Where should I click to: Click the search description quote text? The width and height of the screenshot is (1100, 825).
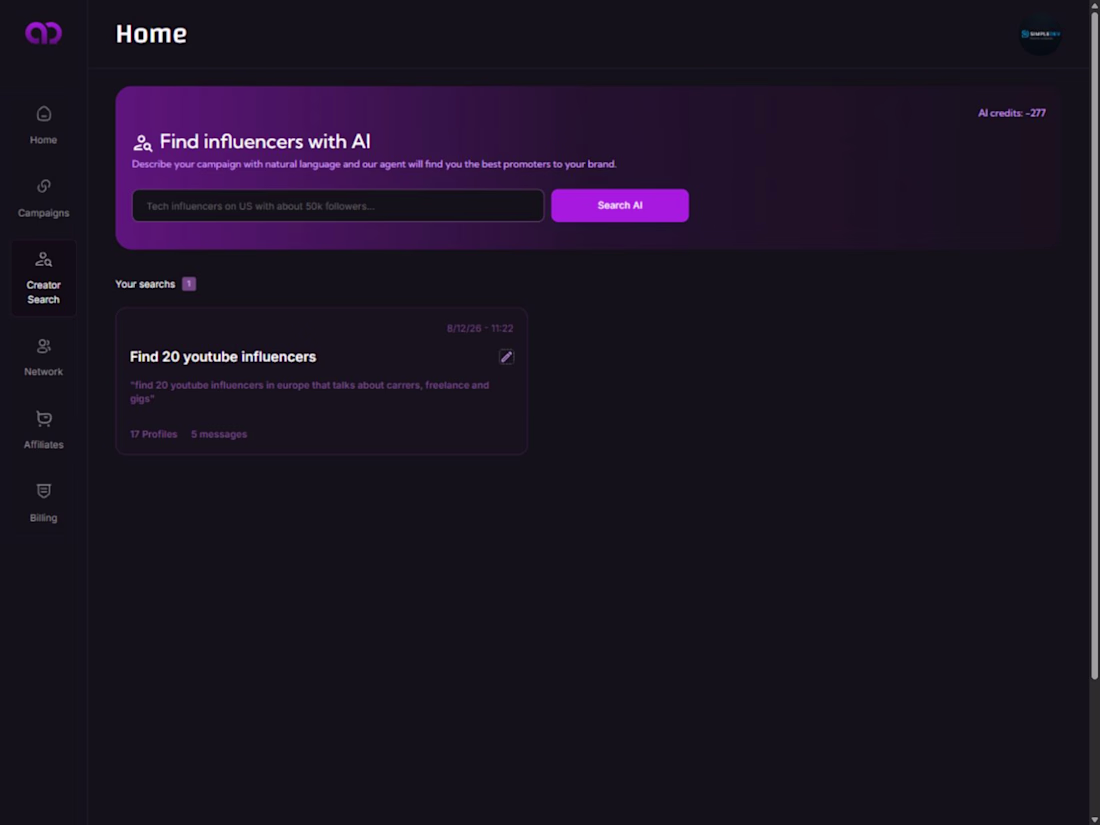tap(309, 392)
